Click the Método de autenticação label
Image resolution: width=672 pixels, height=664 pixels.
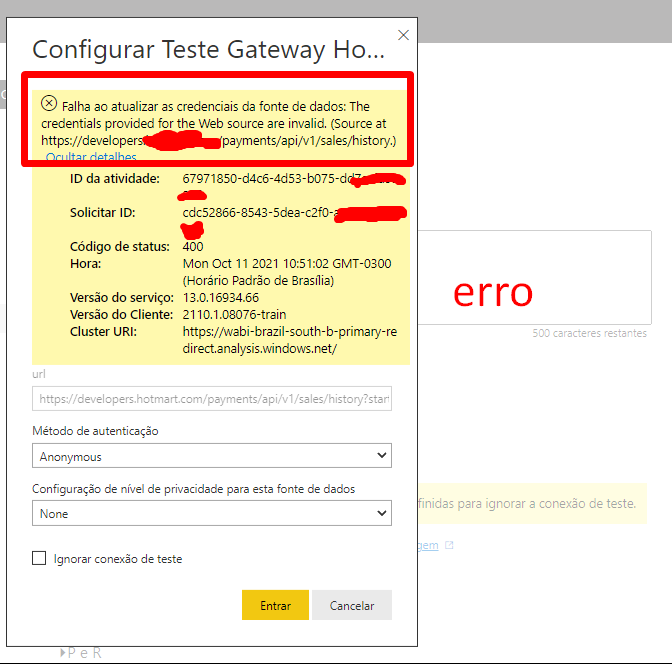click(95, 431)
